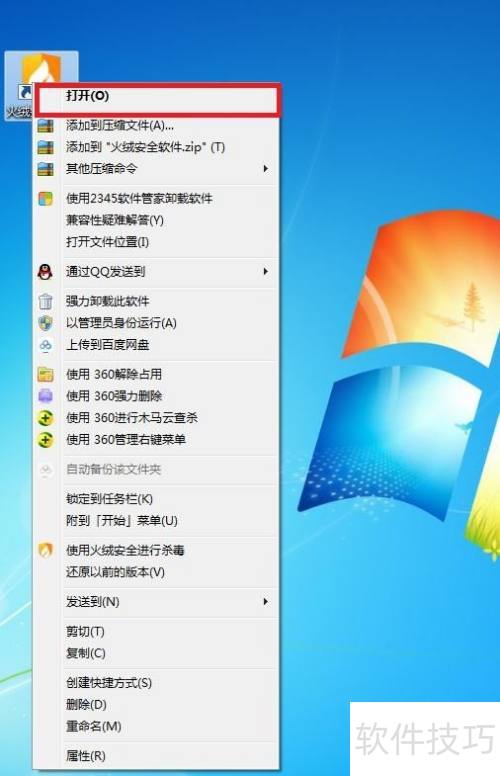Choose 锁定到任务栏(K)

coord(156,499)
